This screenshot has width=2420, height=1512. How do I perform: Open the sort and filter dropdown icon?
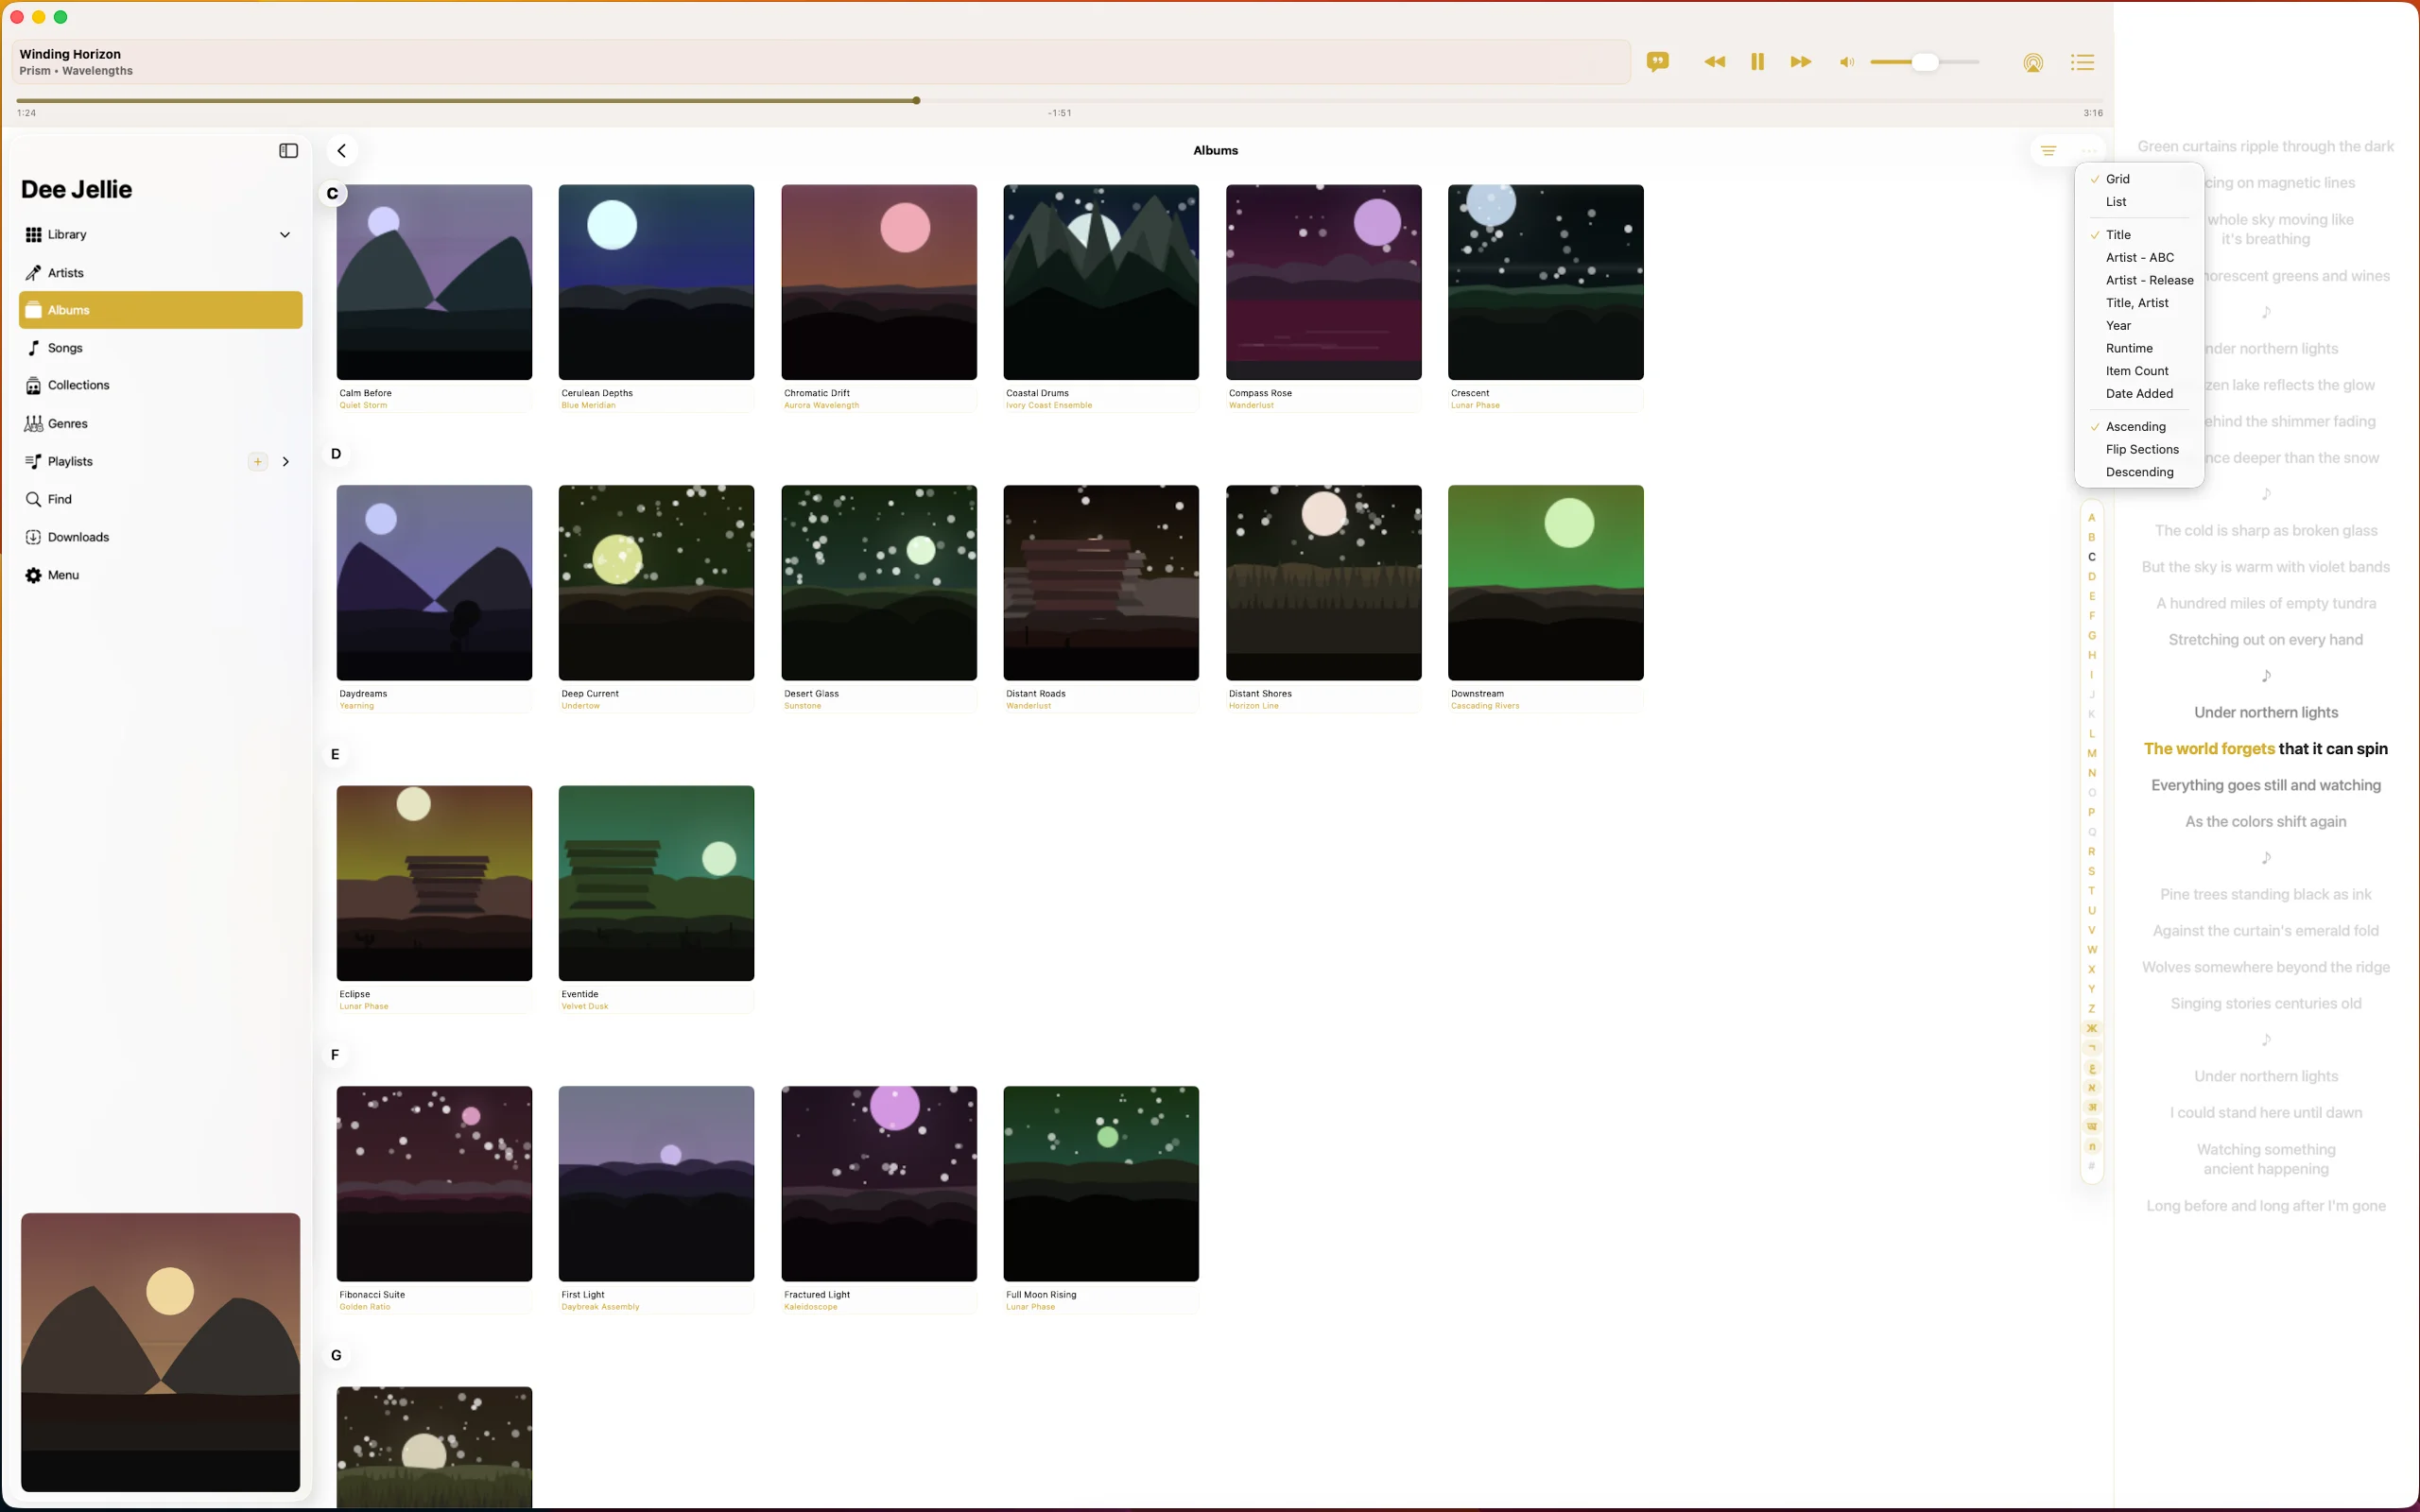point(2048,151)
